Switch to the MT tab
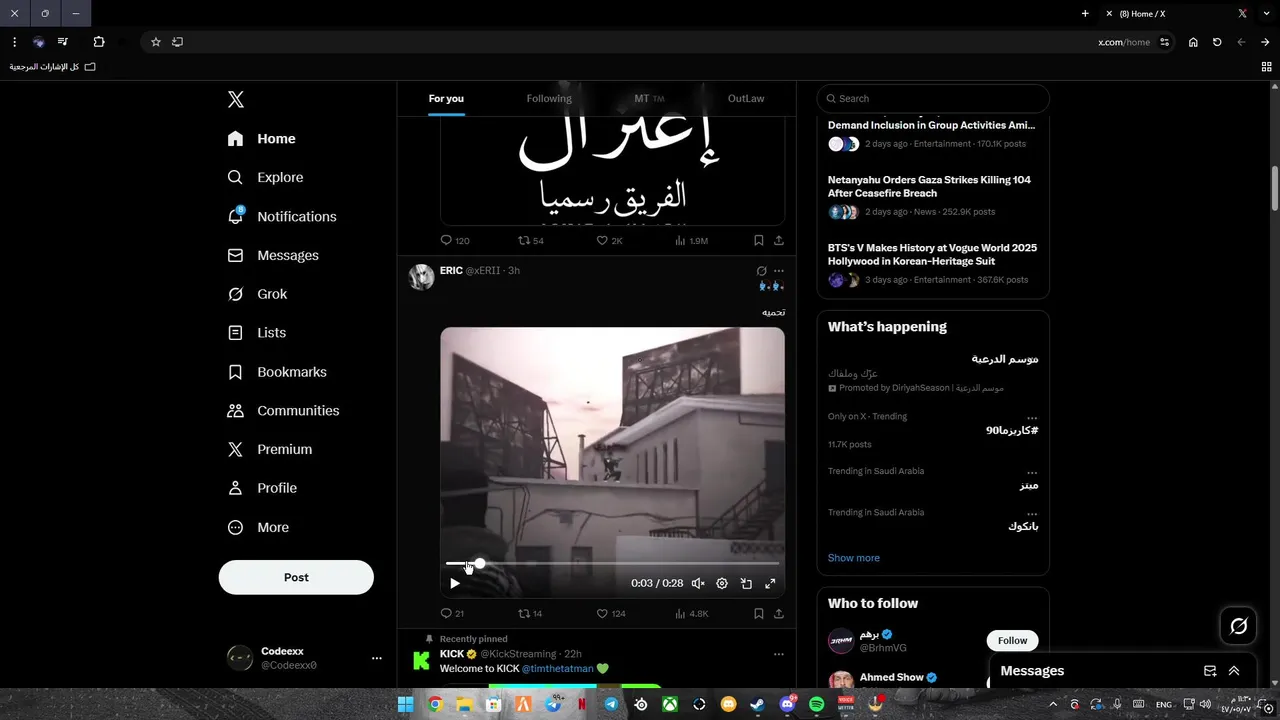Screen dimensions: 1280x720 649,98
